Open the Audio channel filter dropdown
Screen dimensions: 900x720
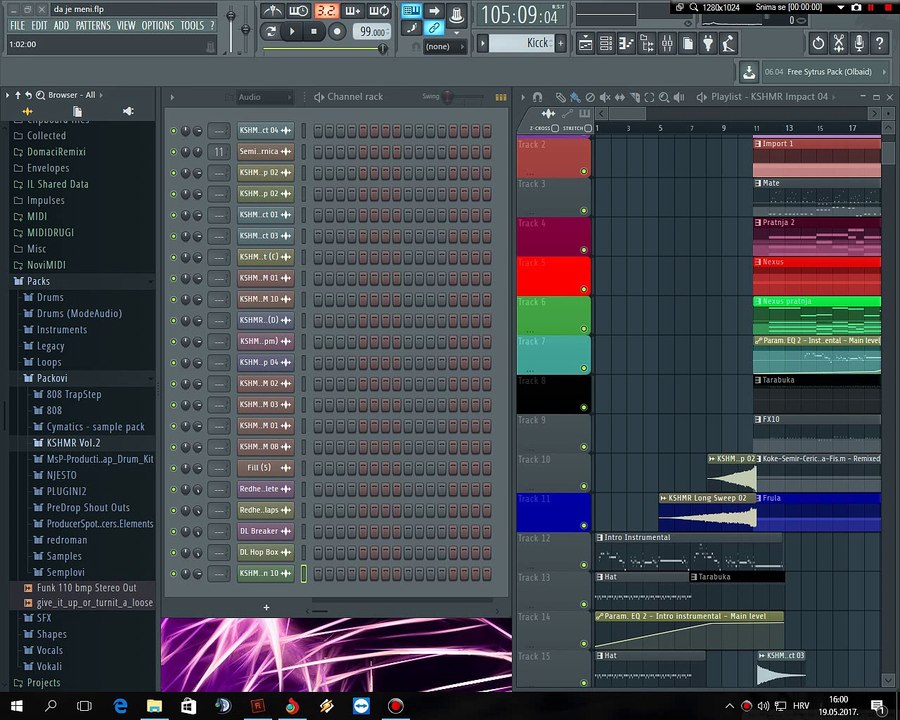pos(265,97)
